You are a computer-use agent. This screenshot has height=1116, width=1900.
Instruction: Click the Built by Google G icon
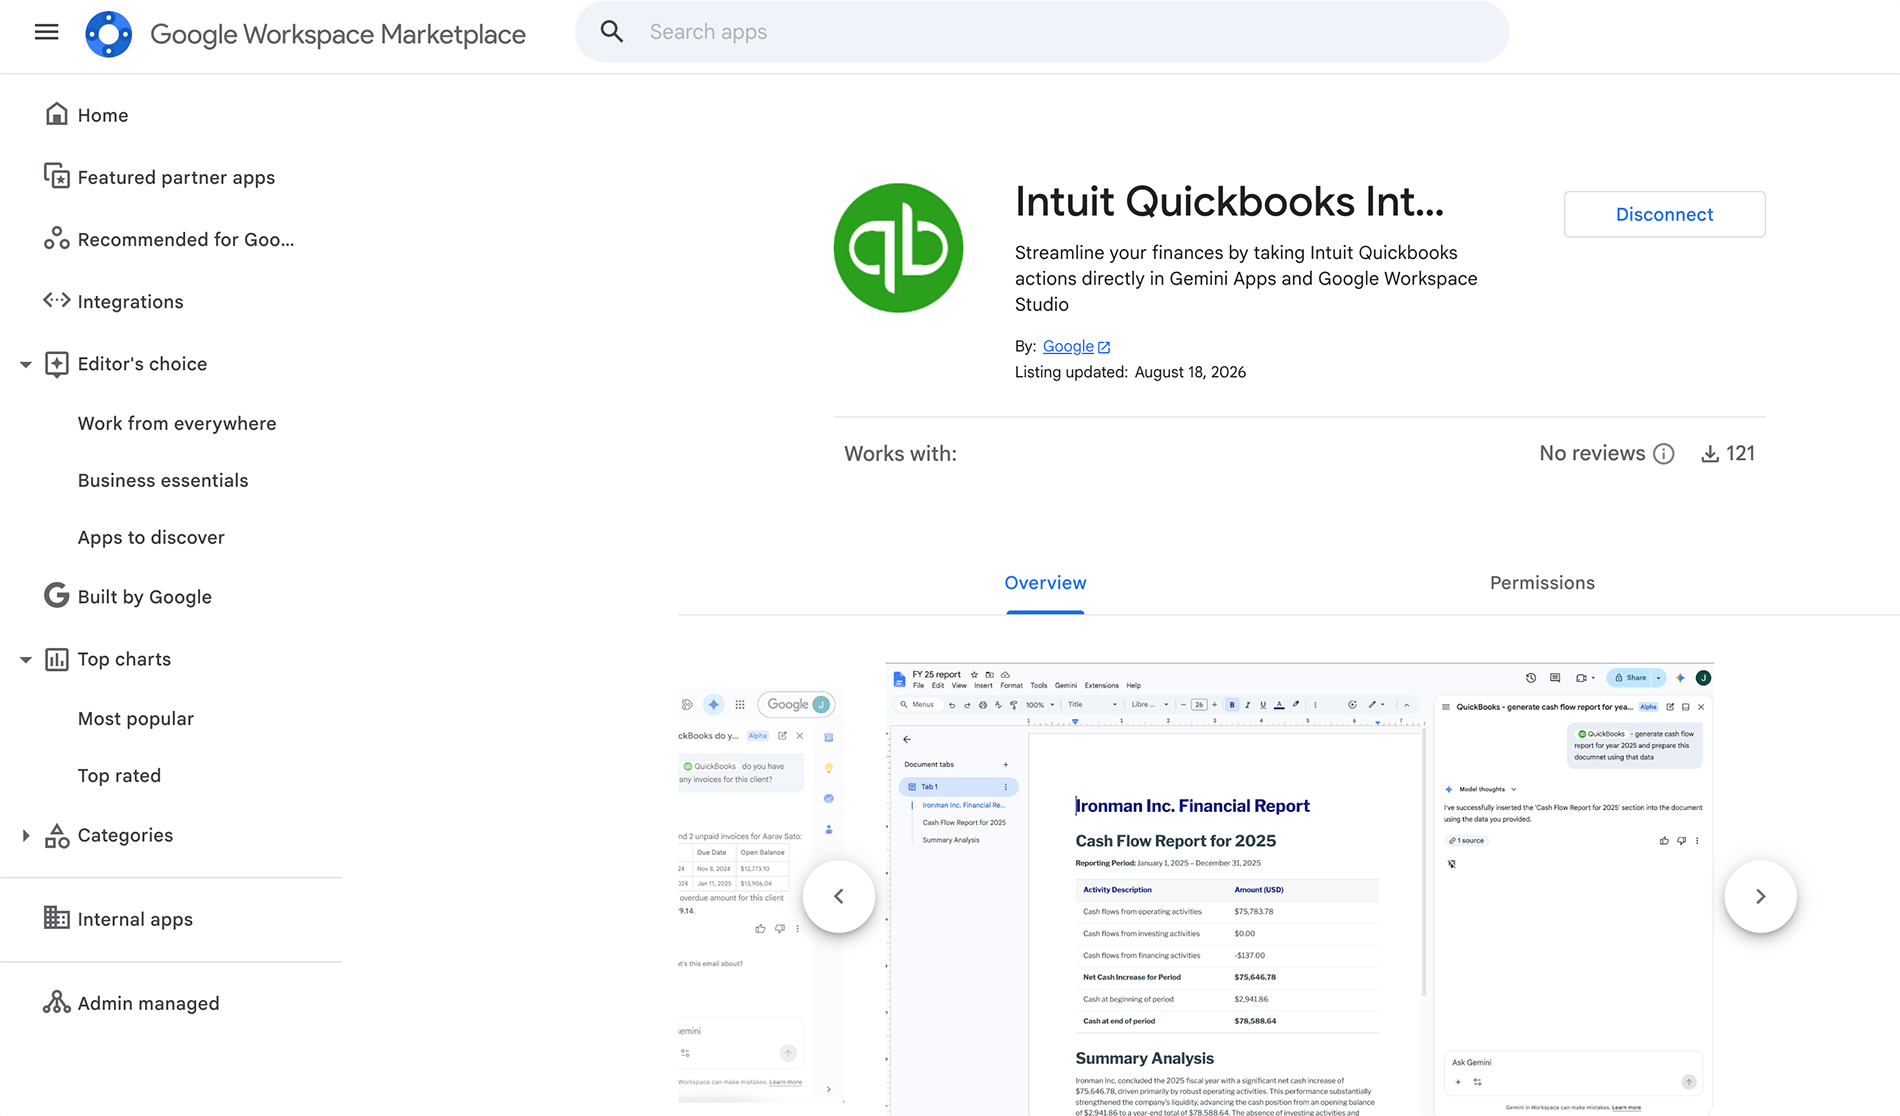tap(57, 596)
